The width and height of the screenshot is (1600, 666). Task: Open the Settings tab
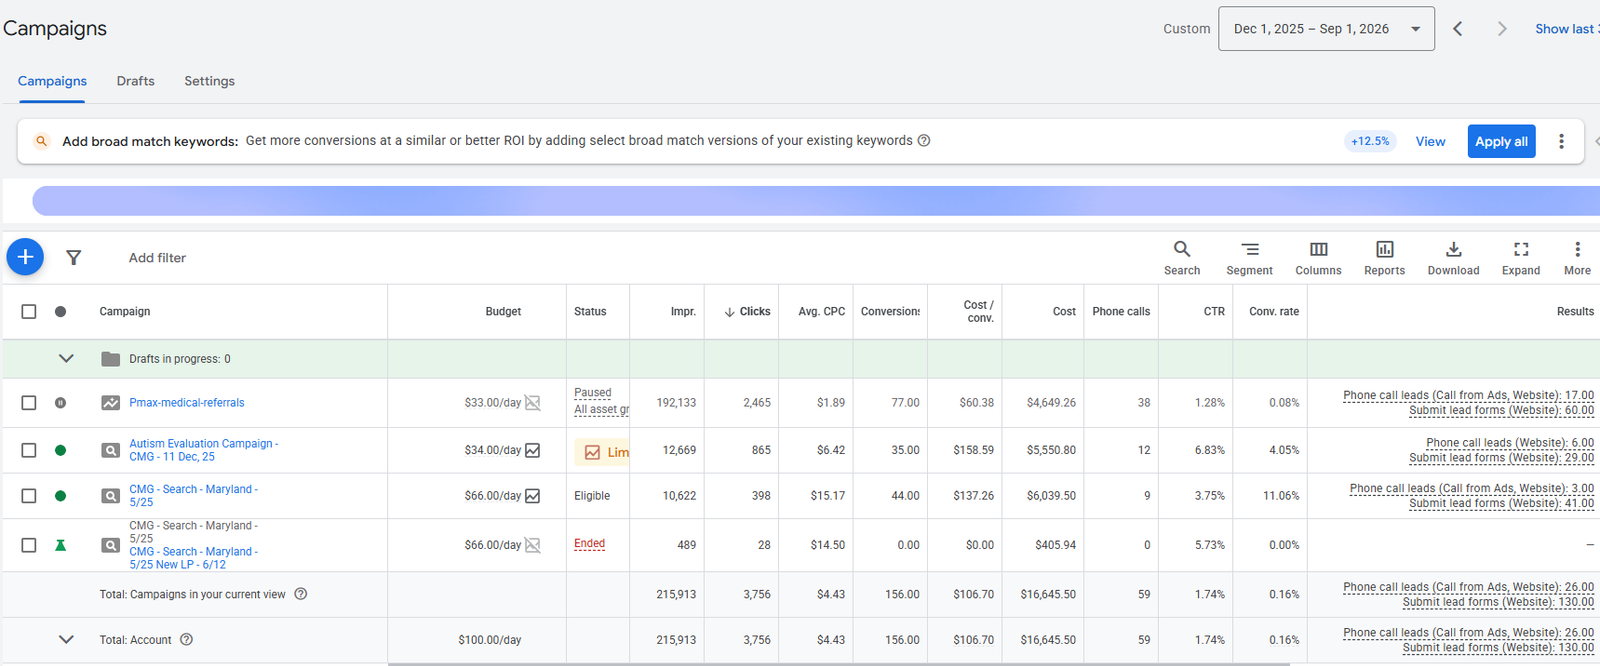click(x=209, y=81)
